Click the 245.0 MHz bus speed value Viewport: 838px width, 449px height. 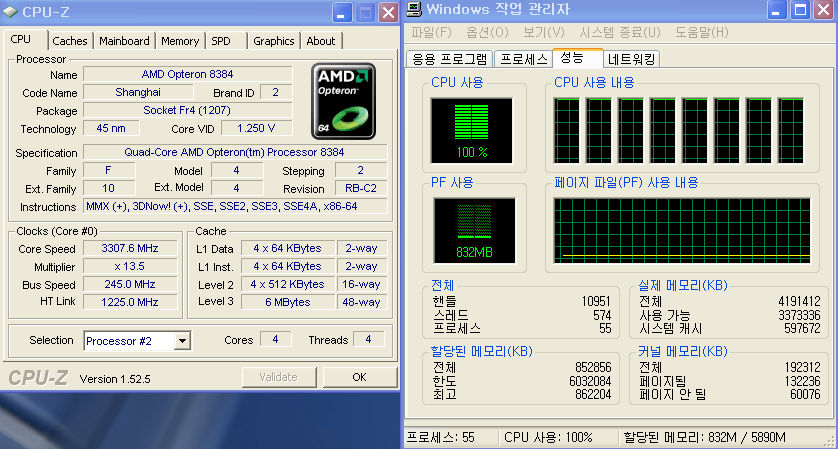(130, 284)
